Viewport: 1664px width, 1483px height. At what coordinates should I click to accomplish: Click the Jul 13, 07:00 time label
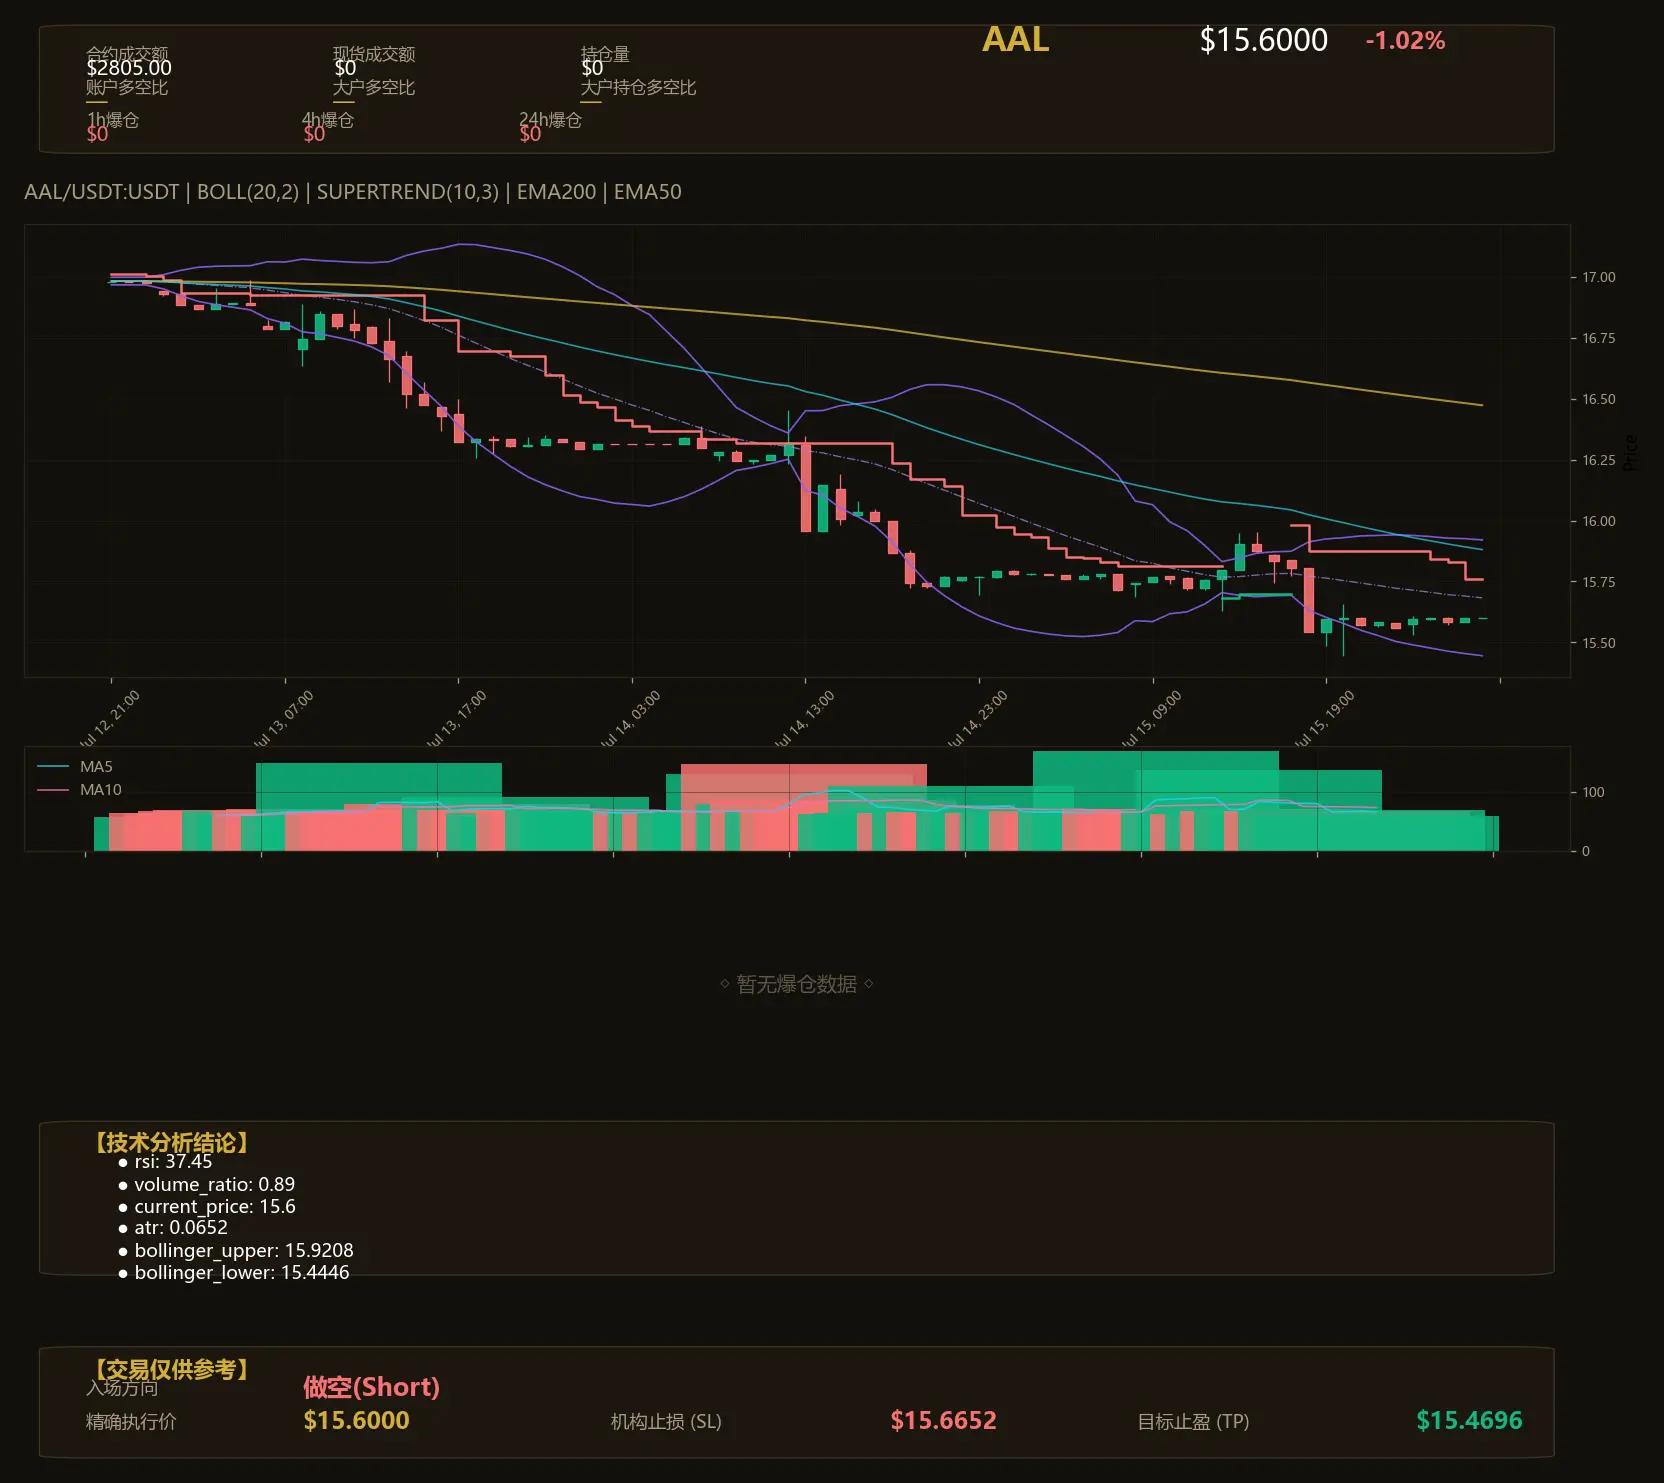pyautogui.click(x=282, y=720)
